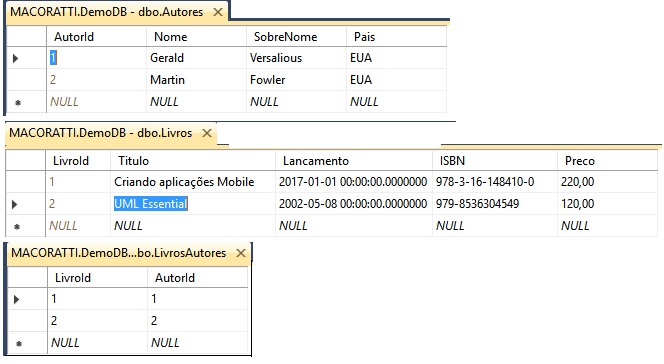Select NULL Titulo cell in Livros new row
Viewport: 664px width, 364px height.
tap(193, 226)
